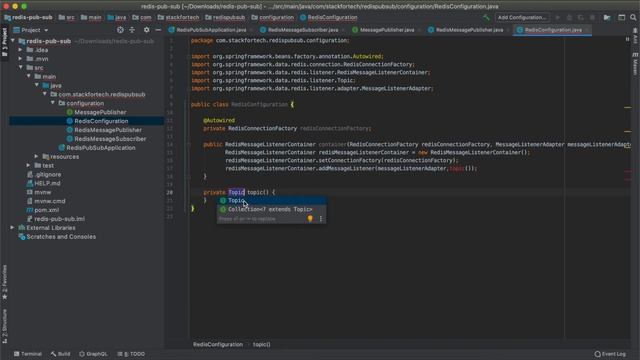Open Project panel settings gear
Screen dimensions: 640x360
click(147, 30)
